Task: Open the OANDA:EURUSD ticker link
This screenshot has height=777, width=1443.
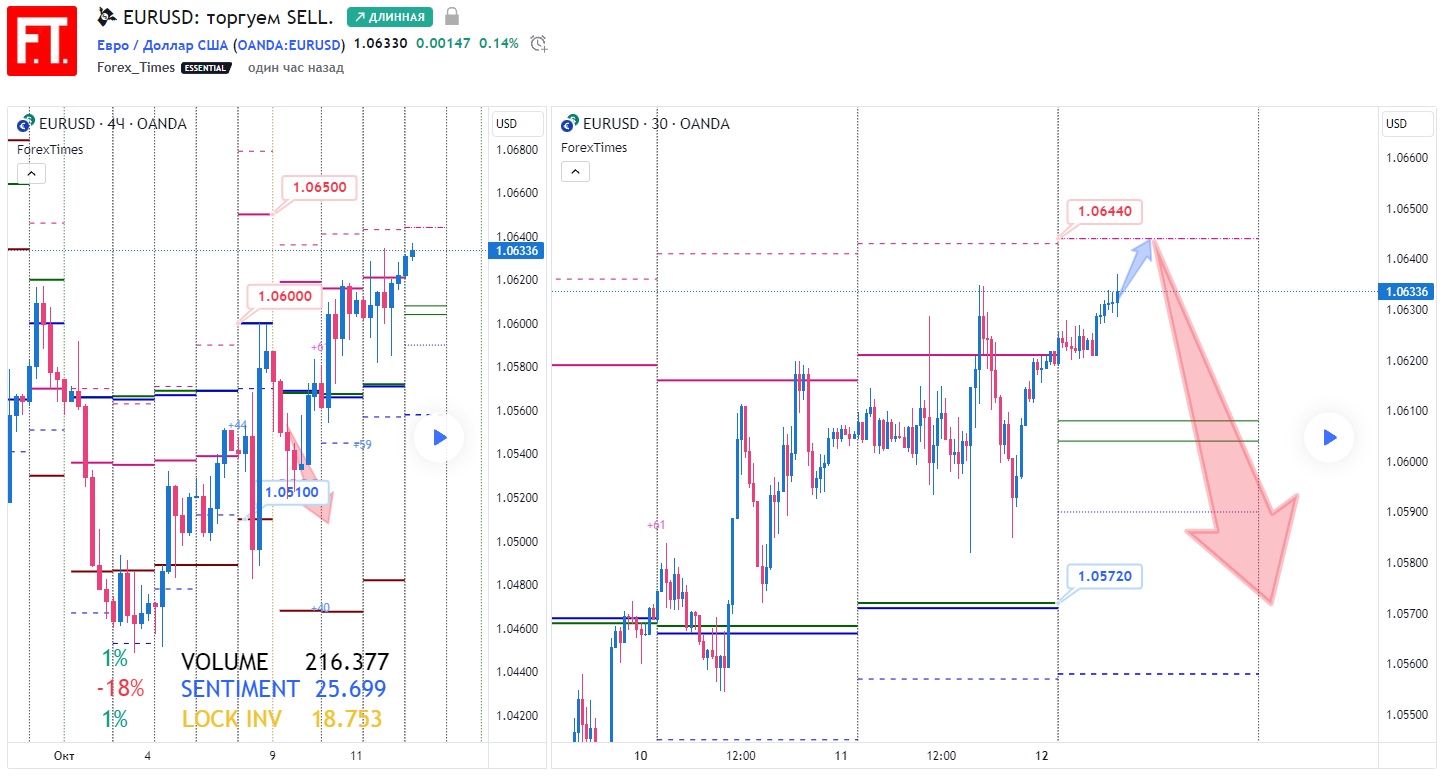Action: tap(289, 44)
